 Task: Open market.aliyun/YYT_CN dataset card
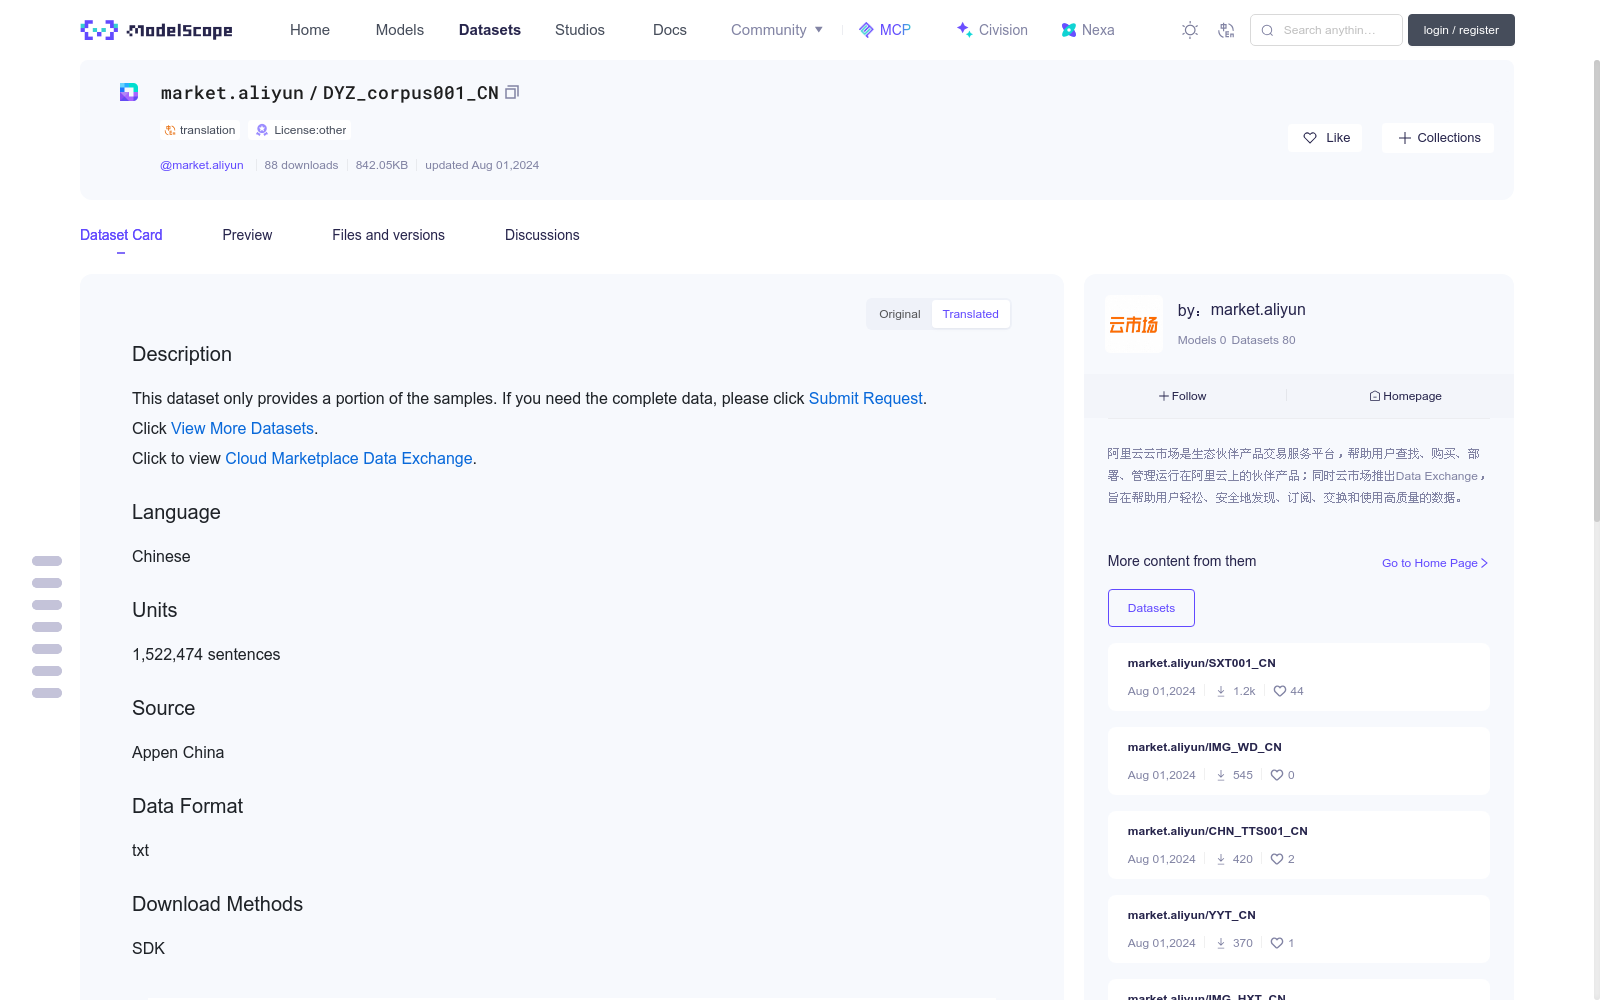click(1298, 929)
